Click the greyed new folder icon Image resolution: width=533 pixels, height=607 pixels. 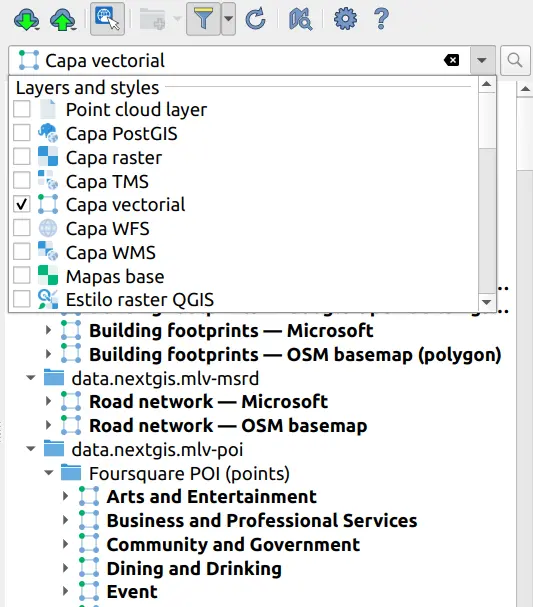pyautogui.click(x=153, y=19)
